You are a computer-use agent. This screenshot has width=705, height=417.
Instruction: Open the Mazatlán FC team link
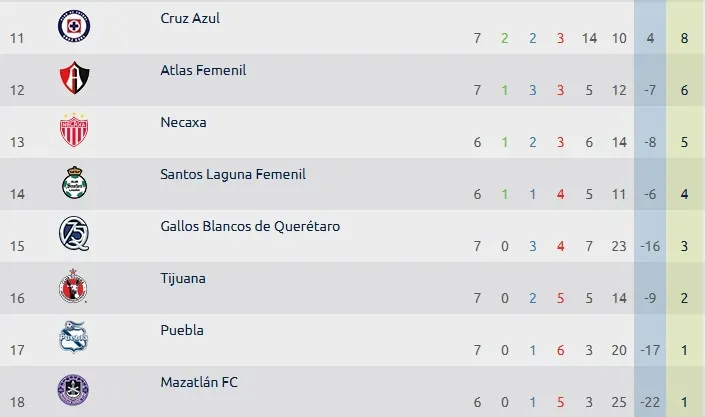tap(199, 382)
